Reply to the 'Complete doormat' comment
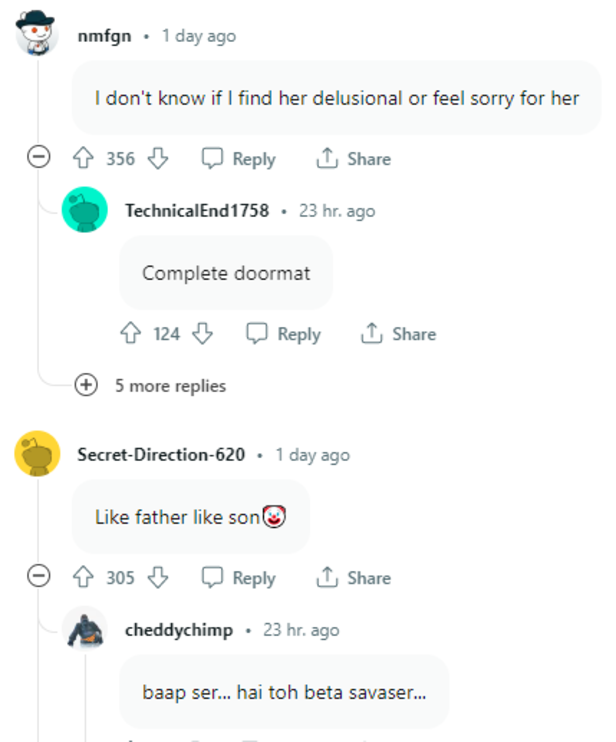 tap(284, 334)
